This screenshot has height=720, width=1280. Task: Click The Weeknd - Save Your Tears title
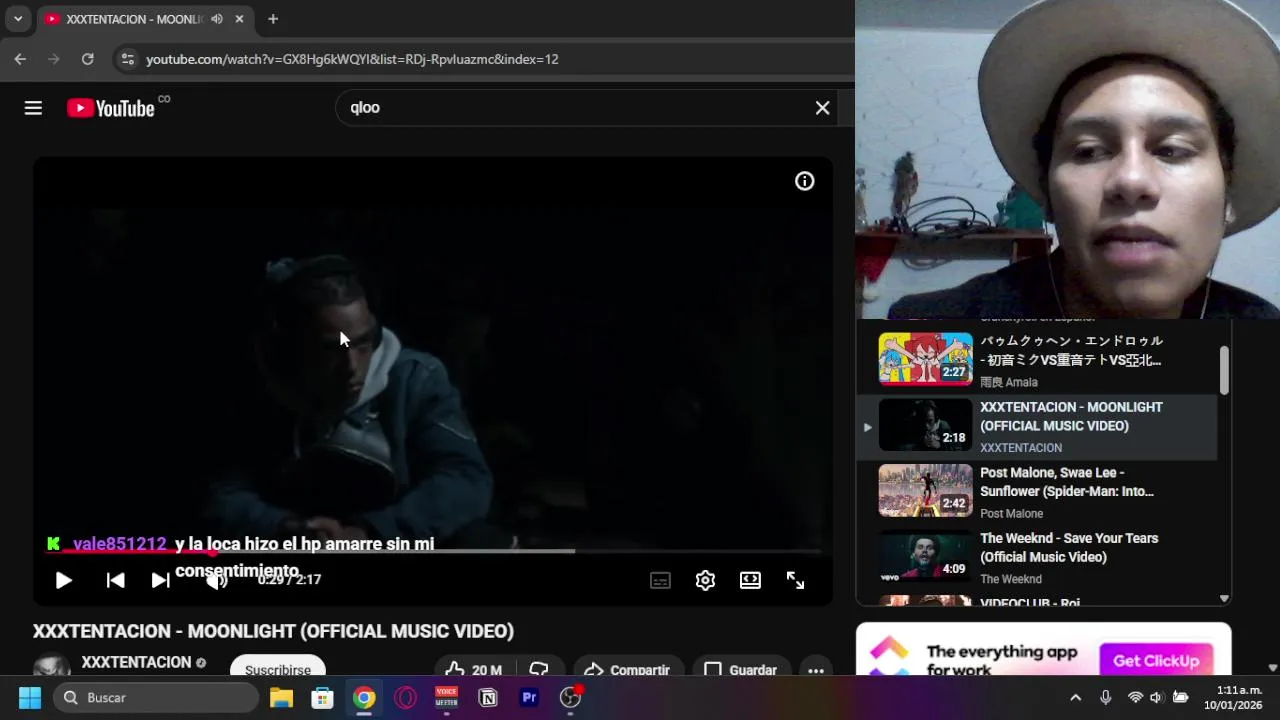(x=1069, y=547)
